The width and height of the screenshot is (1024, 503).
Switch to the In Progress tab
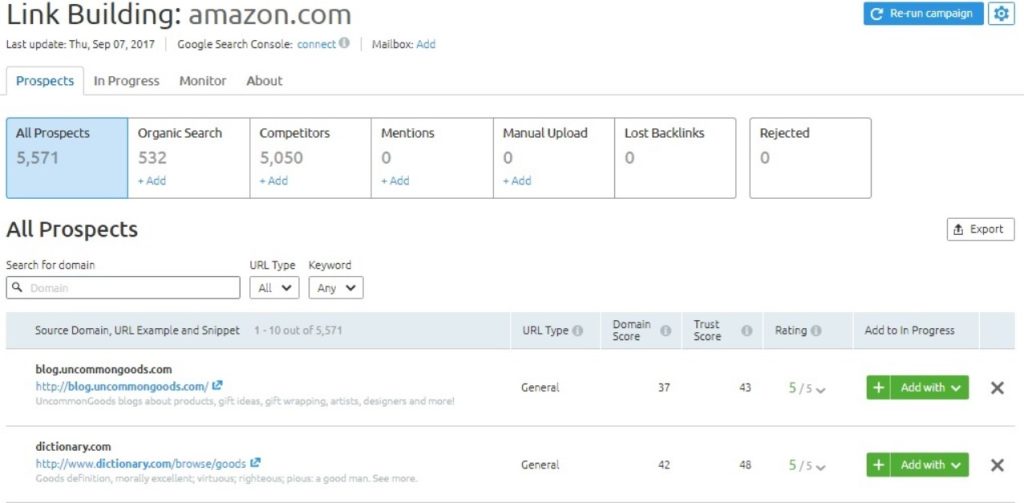127,81
